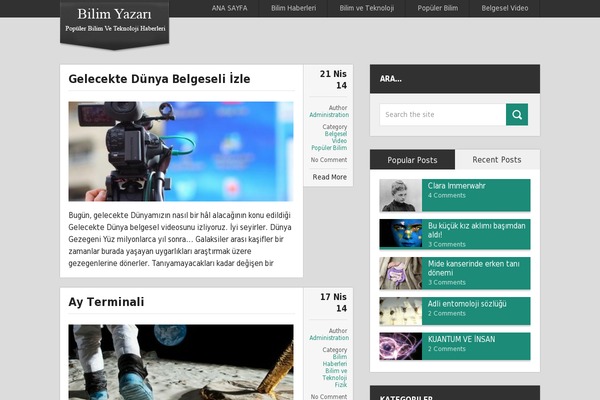Select Popüler Bilim in the top navigation

437,8
